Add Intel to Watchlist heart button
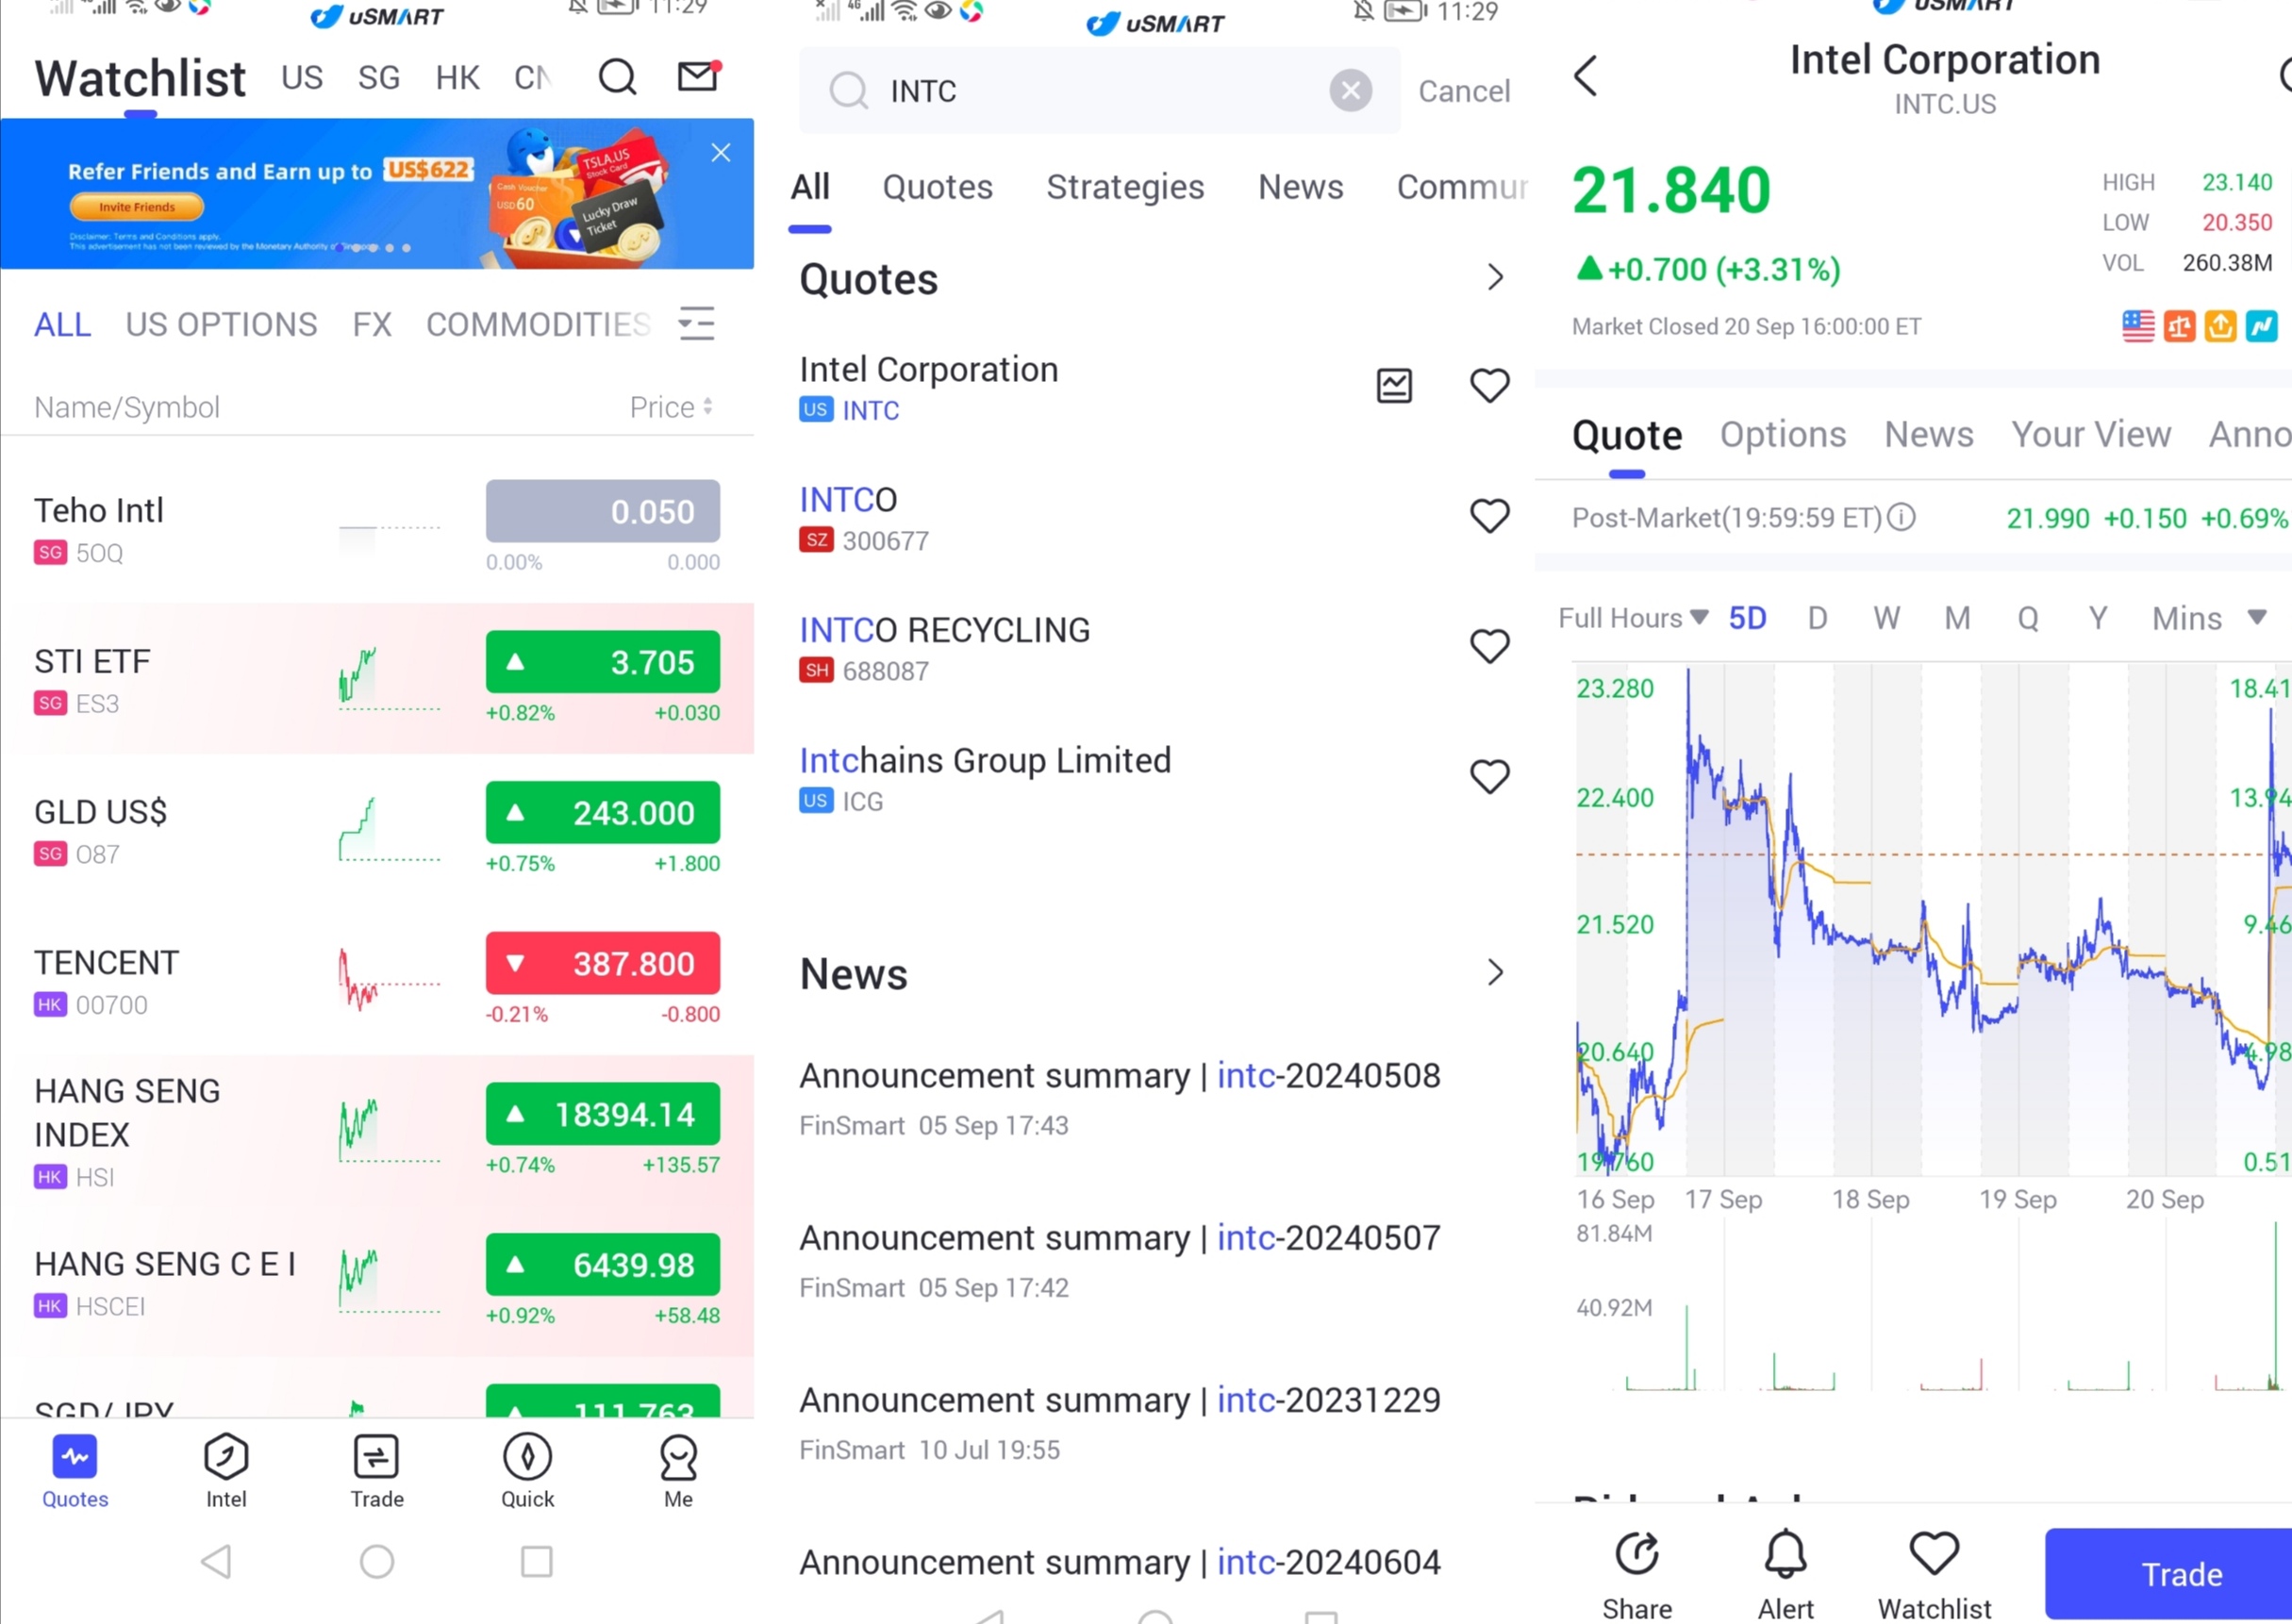The height and width of the screenshot is (1624, 2292). 1934,1575
